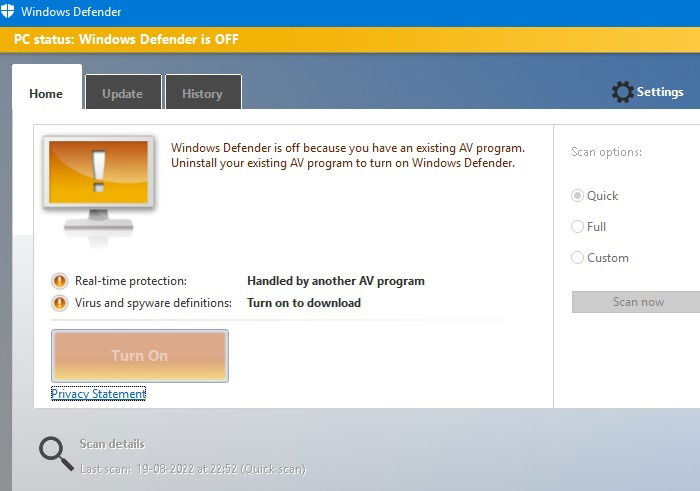
Task: Click the Scan now button
Action: tap(637, 302)
